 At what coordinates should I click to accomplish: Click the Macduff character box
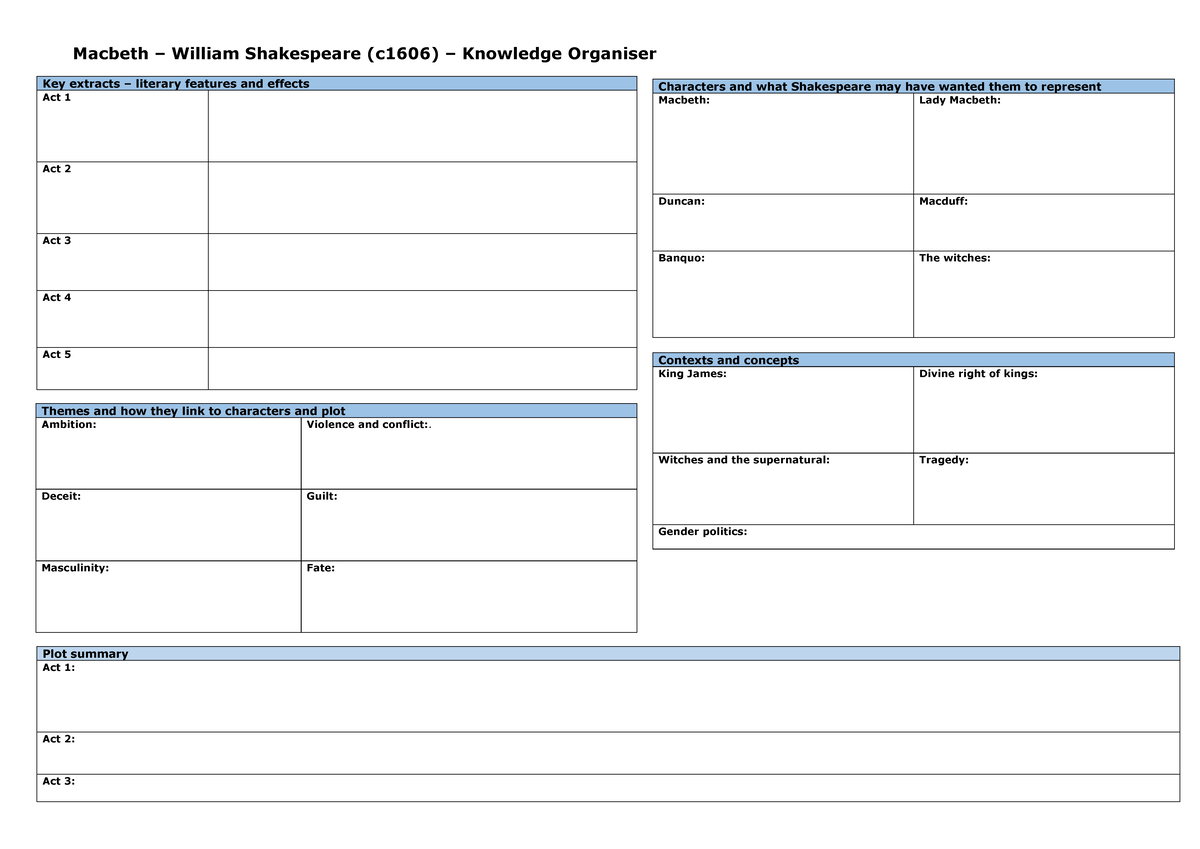tap(1043, 222)
